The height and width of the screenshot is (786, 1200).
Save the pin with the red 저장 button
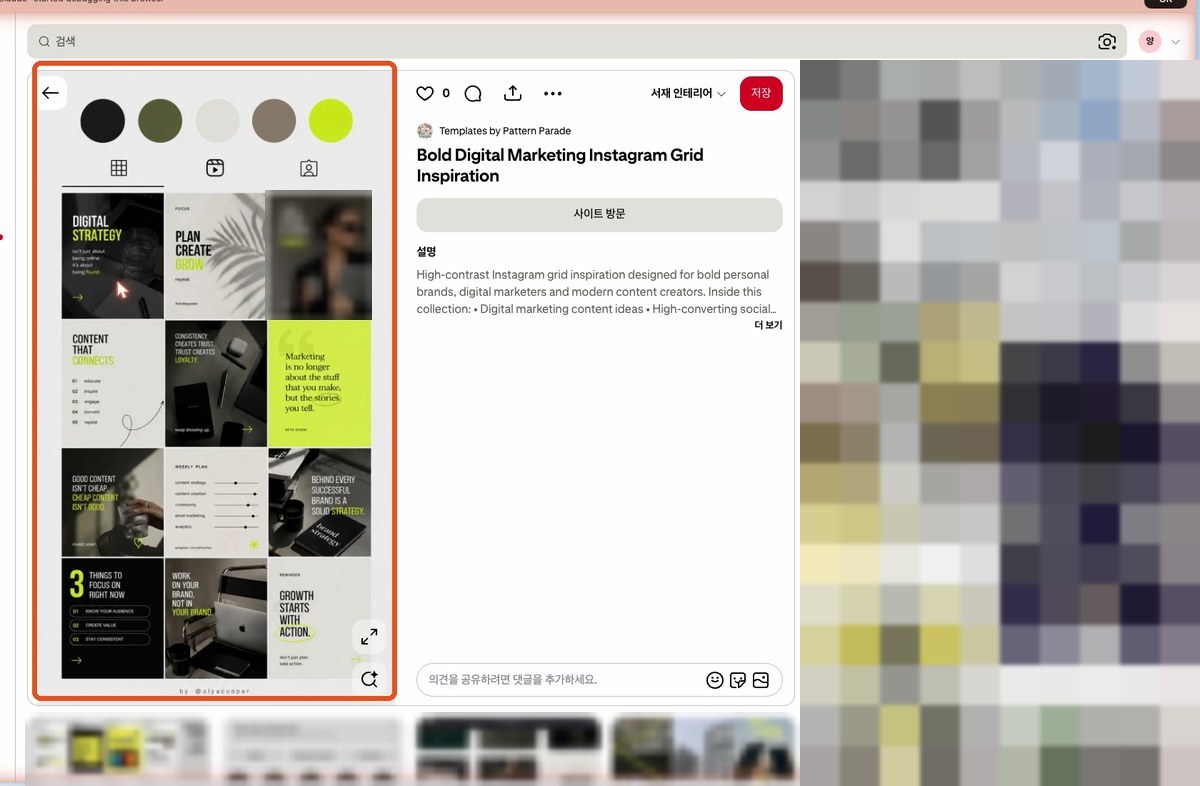click(761, 93)
